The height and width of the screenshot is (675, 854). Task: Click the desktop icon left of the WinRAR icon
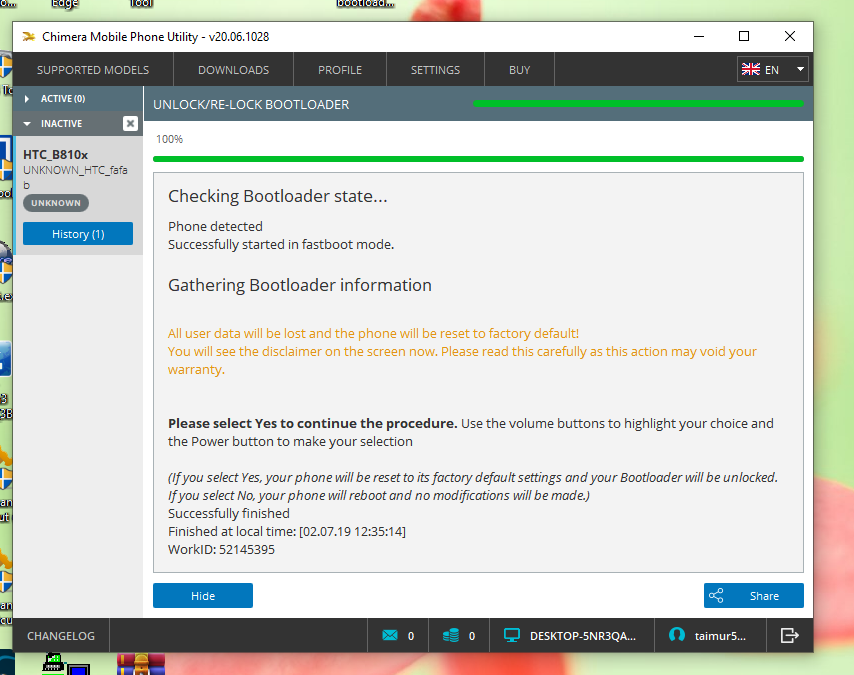(65, 664)
